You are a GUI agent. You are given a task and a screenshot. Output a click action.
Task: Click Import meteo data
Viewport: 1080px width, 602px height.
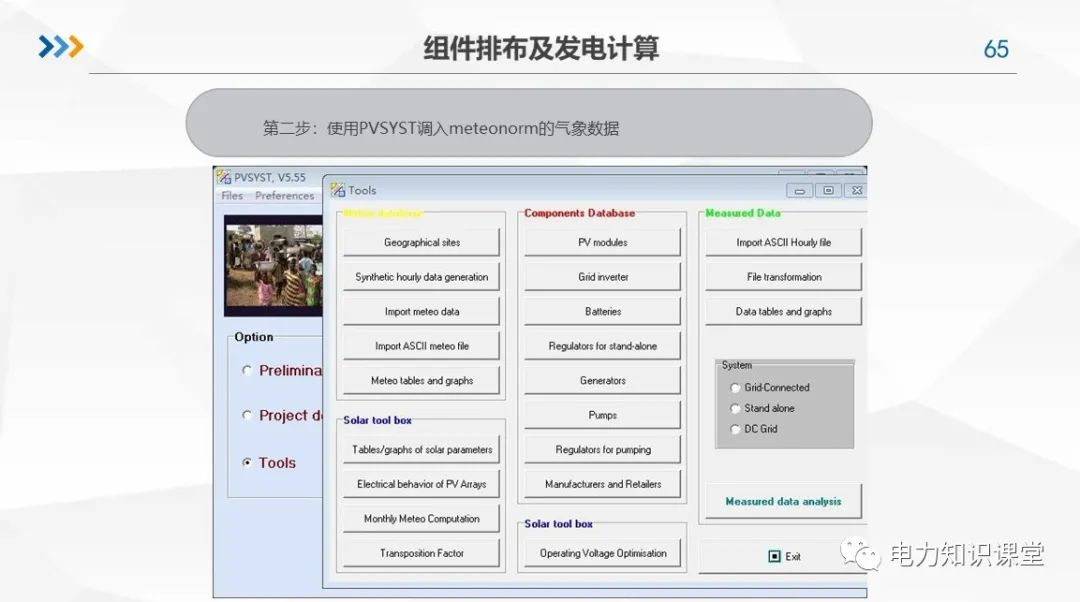pyautogui.click(x=420, y=310)
